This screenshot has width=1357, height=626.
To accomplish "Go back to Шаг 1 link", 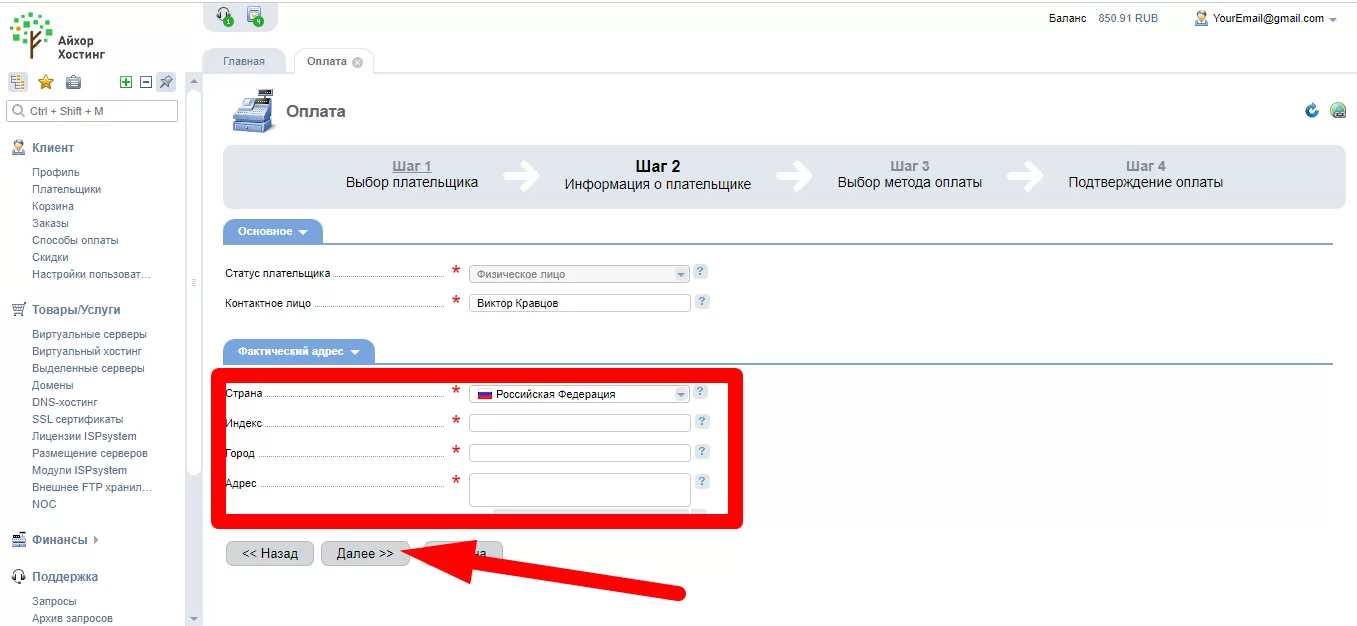I will point(412,166).
